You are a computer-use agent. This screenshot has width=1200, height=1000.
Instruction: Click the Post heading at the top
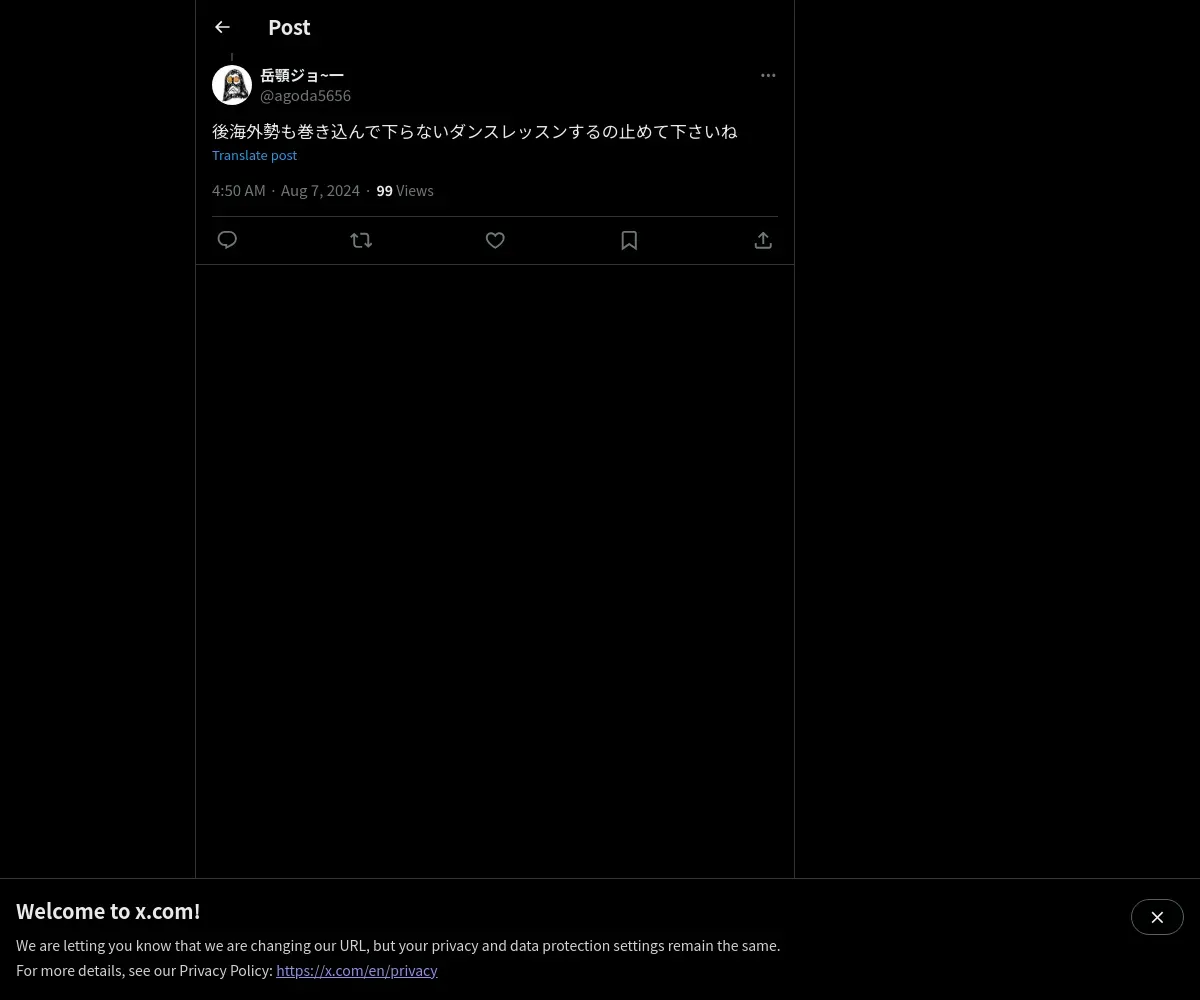tap(289, 27)
